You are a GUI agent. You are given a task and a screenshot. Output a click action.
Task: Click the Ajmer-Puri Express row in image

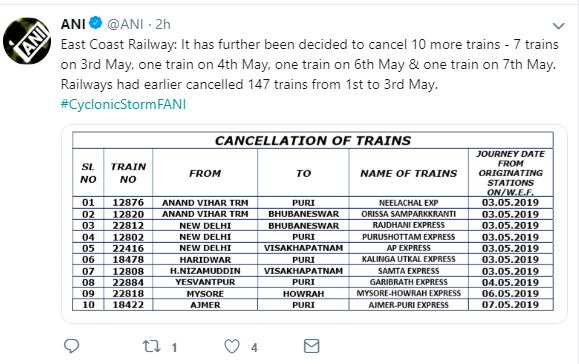[x=313, y=305]
